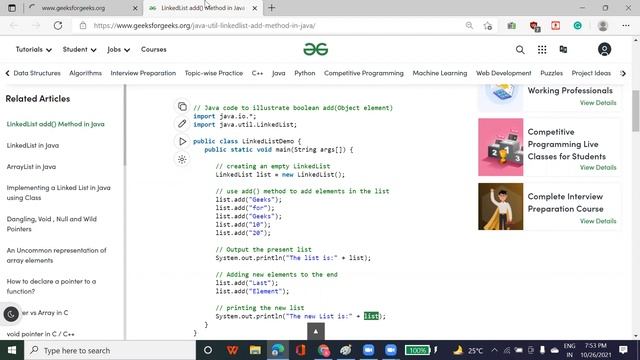Click Complete Interview Preparation course thumbnail

(x=500, y=206)
